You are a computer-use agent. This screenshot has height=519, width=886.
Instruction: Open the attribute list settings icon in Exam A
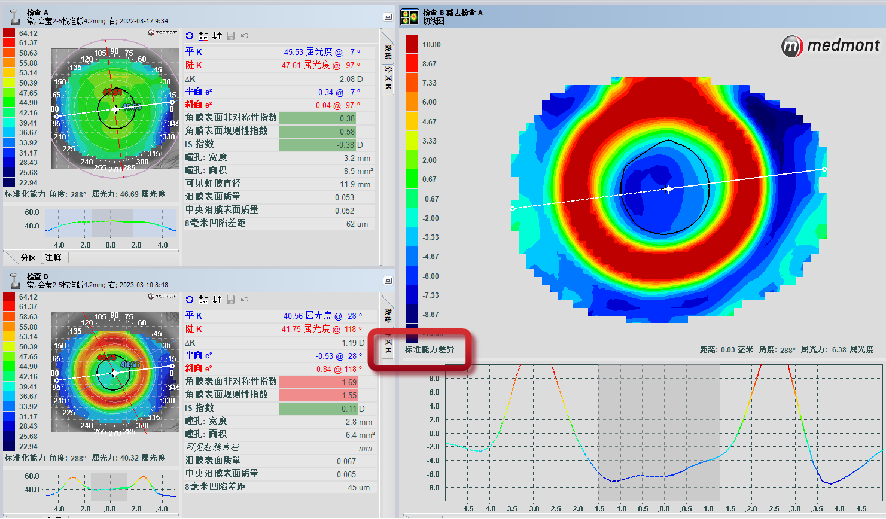click(x=203, y=36)
